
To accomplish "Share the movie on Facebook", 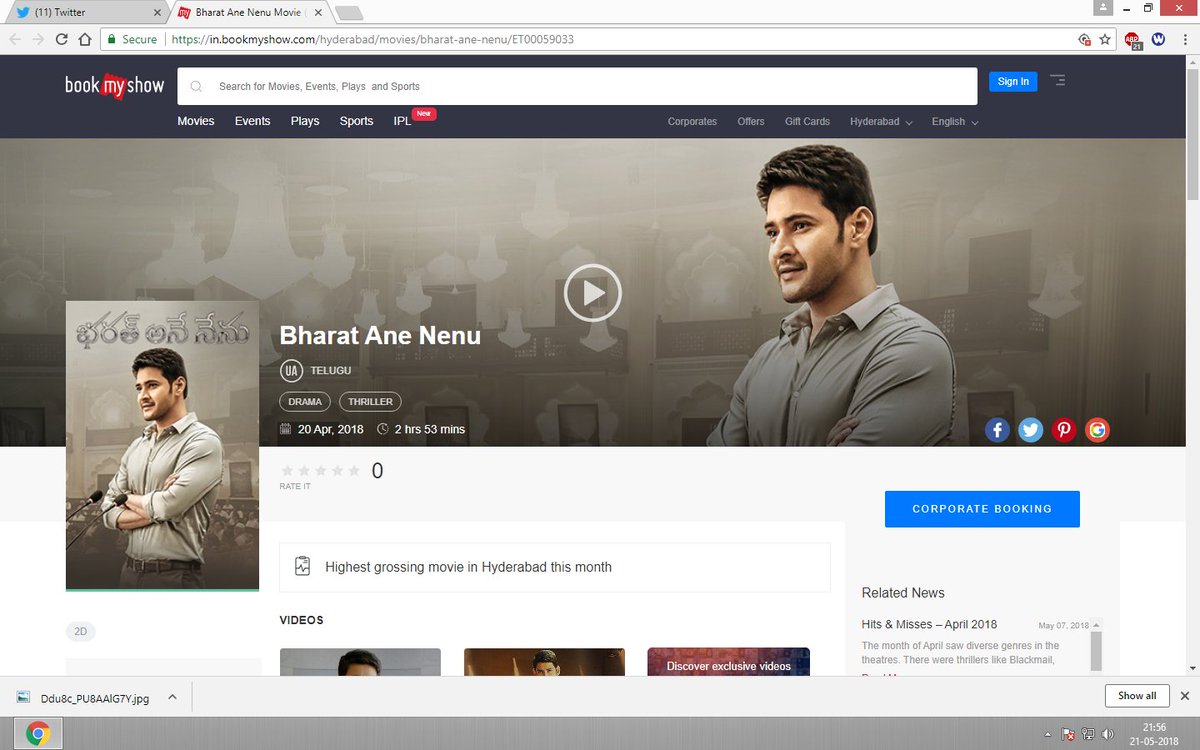I will click(x=997, y=430).
